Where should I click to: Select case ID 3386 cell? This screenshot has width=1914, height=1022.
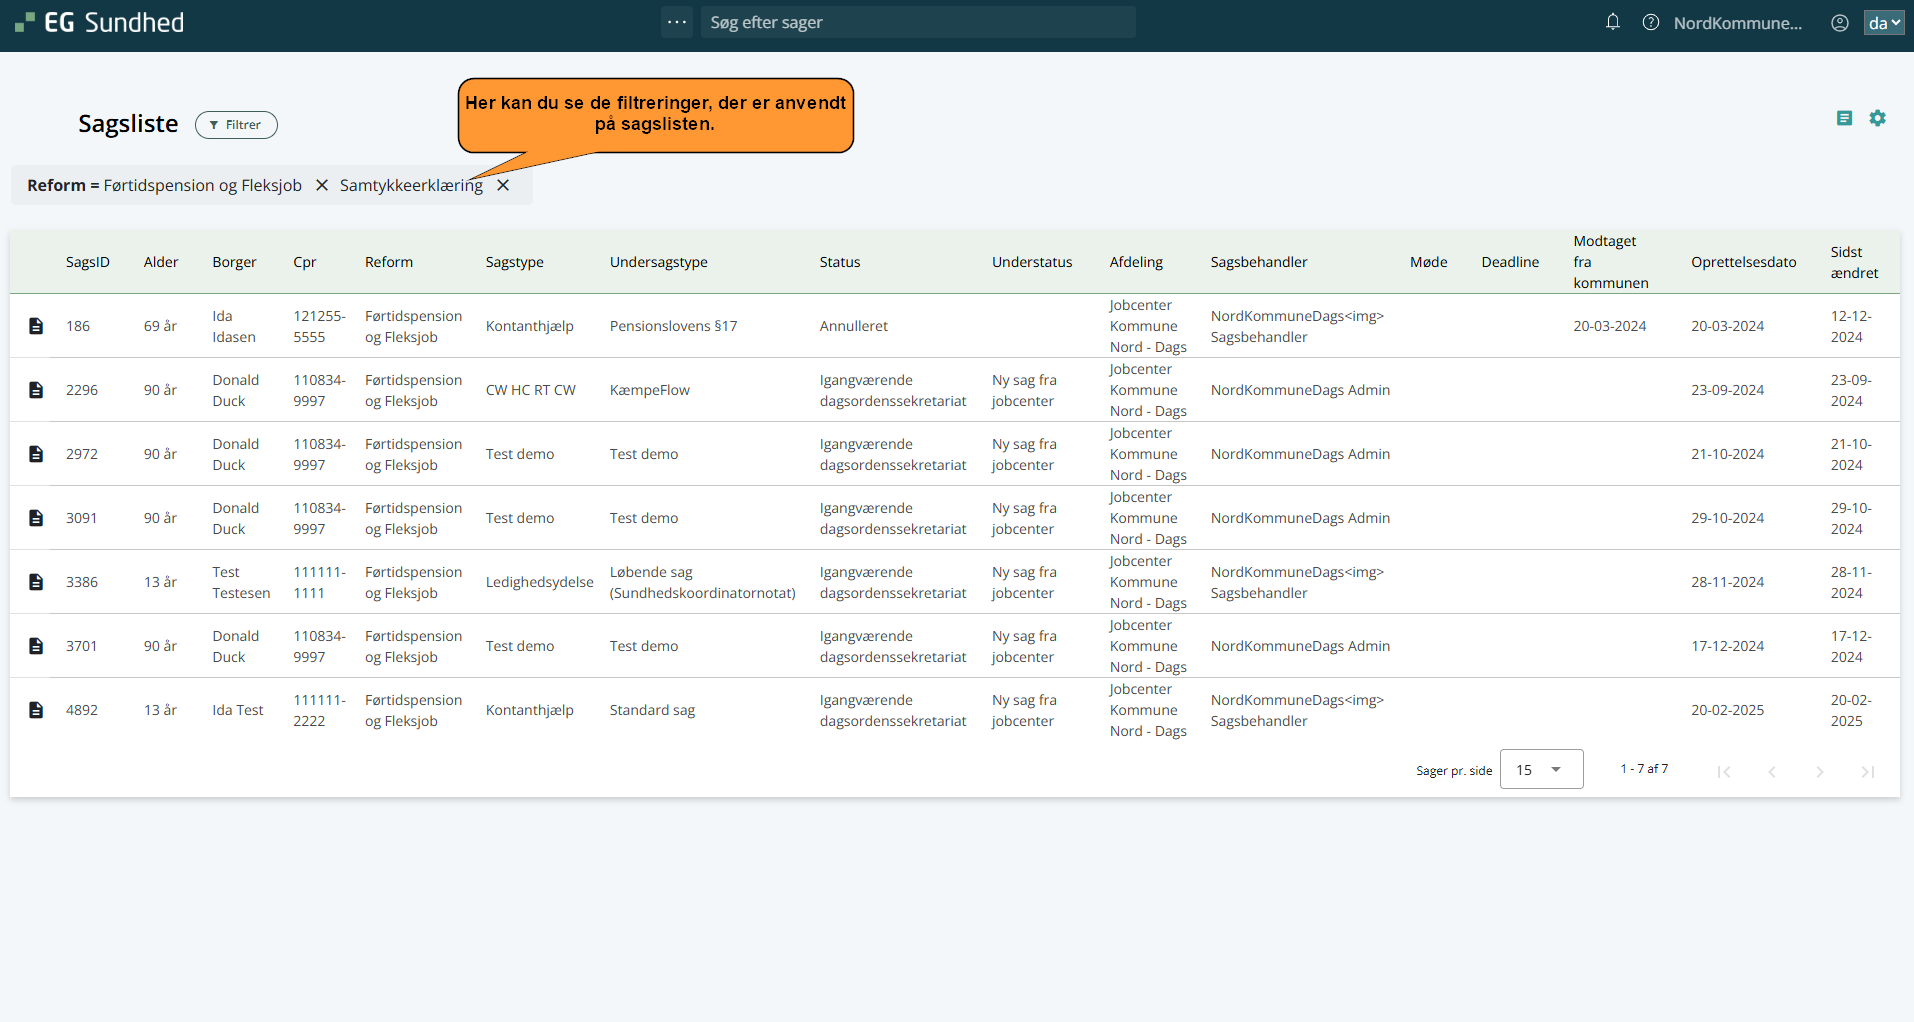(82, 582)
